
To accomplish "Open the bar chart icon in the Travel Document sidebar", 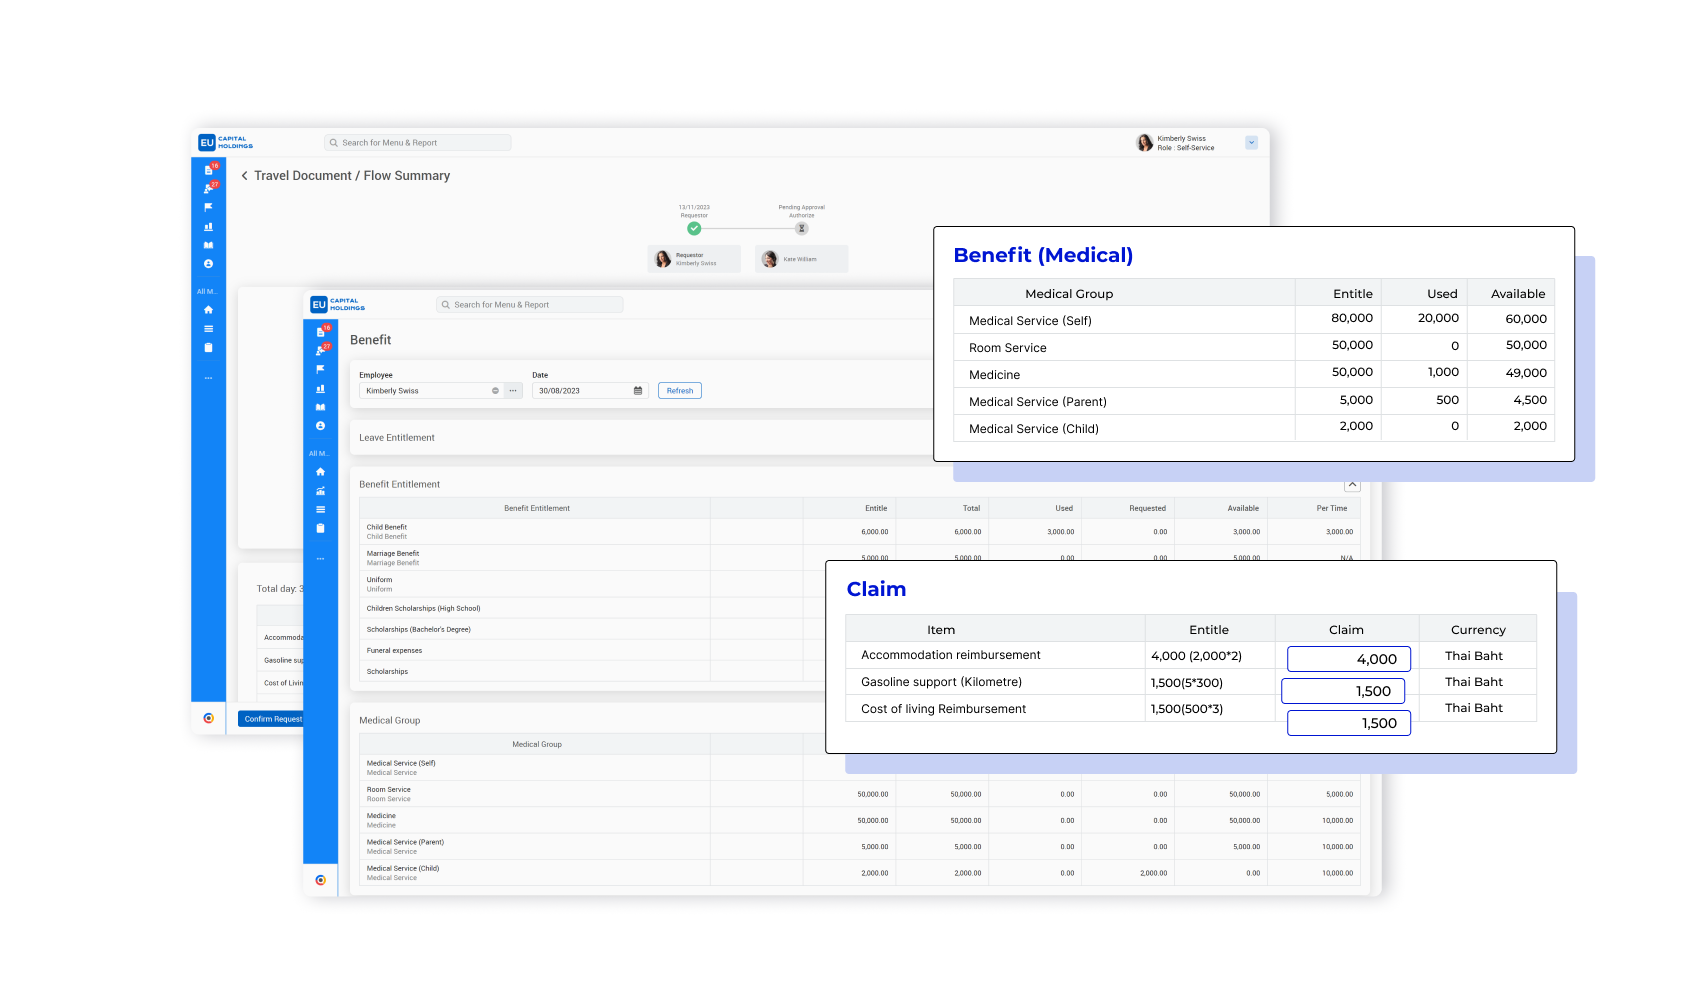I will 208,227.
